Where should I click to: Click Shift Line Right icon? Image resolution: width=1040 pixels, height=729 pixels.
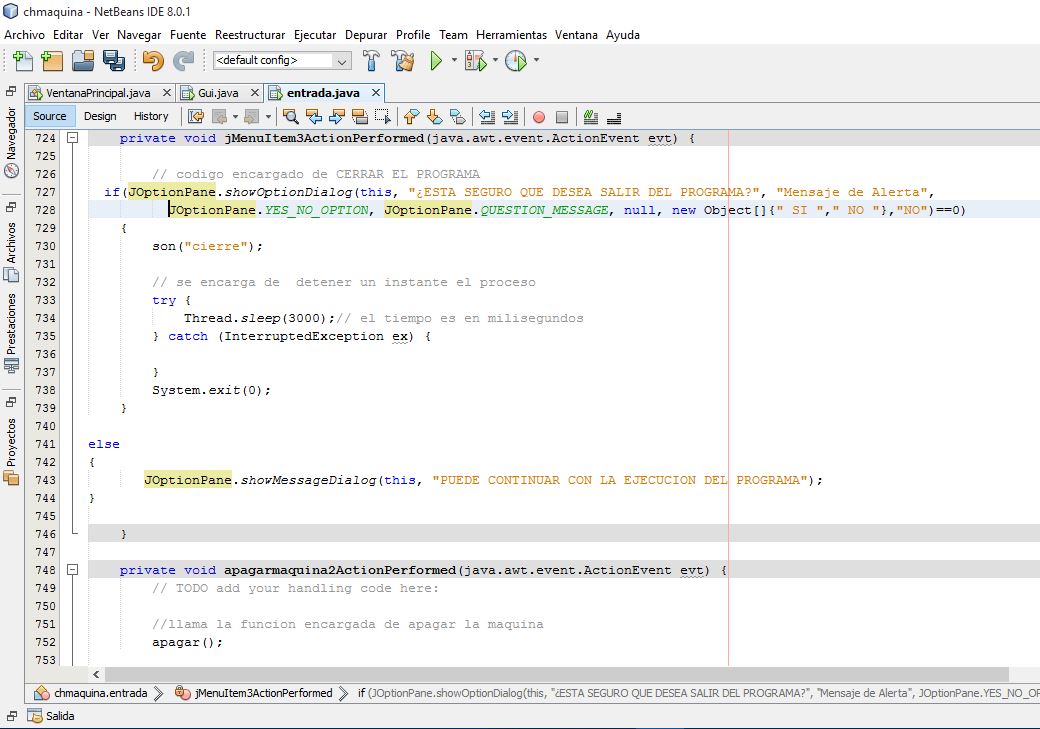click(x=510, y=117)
